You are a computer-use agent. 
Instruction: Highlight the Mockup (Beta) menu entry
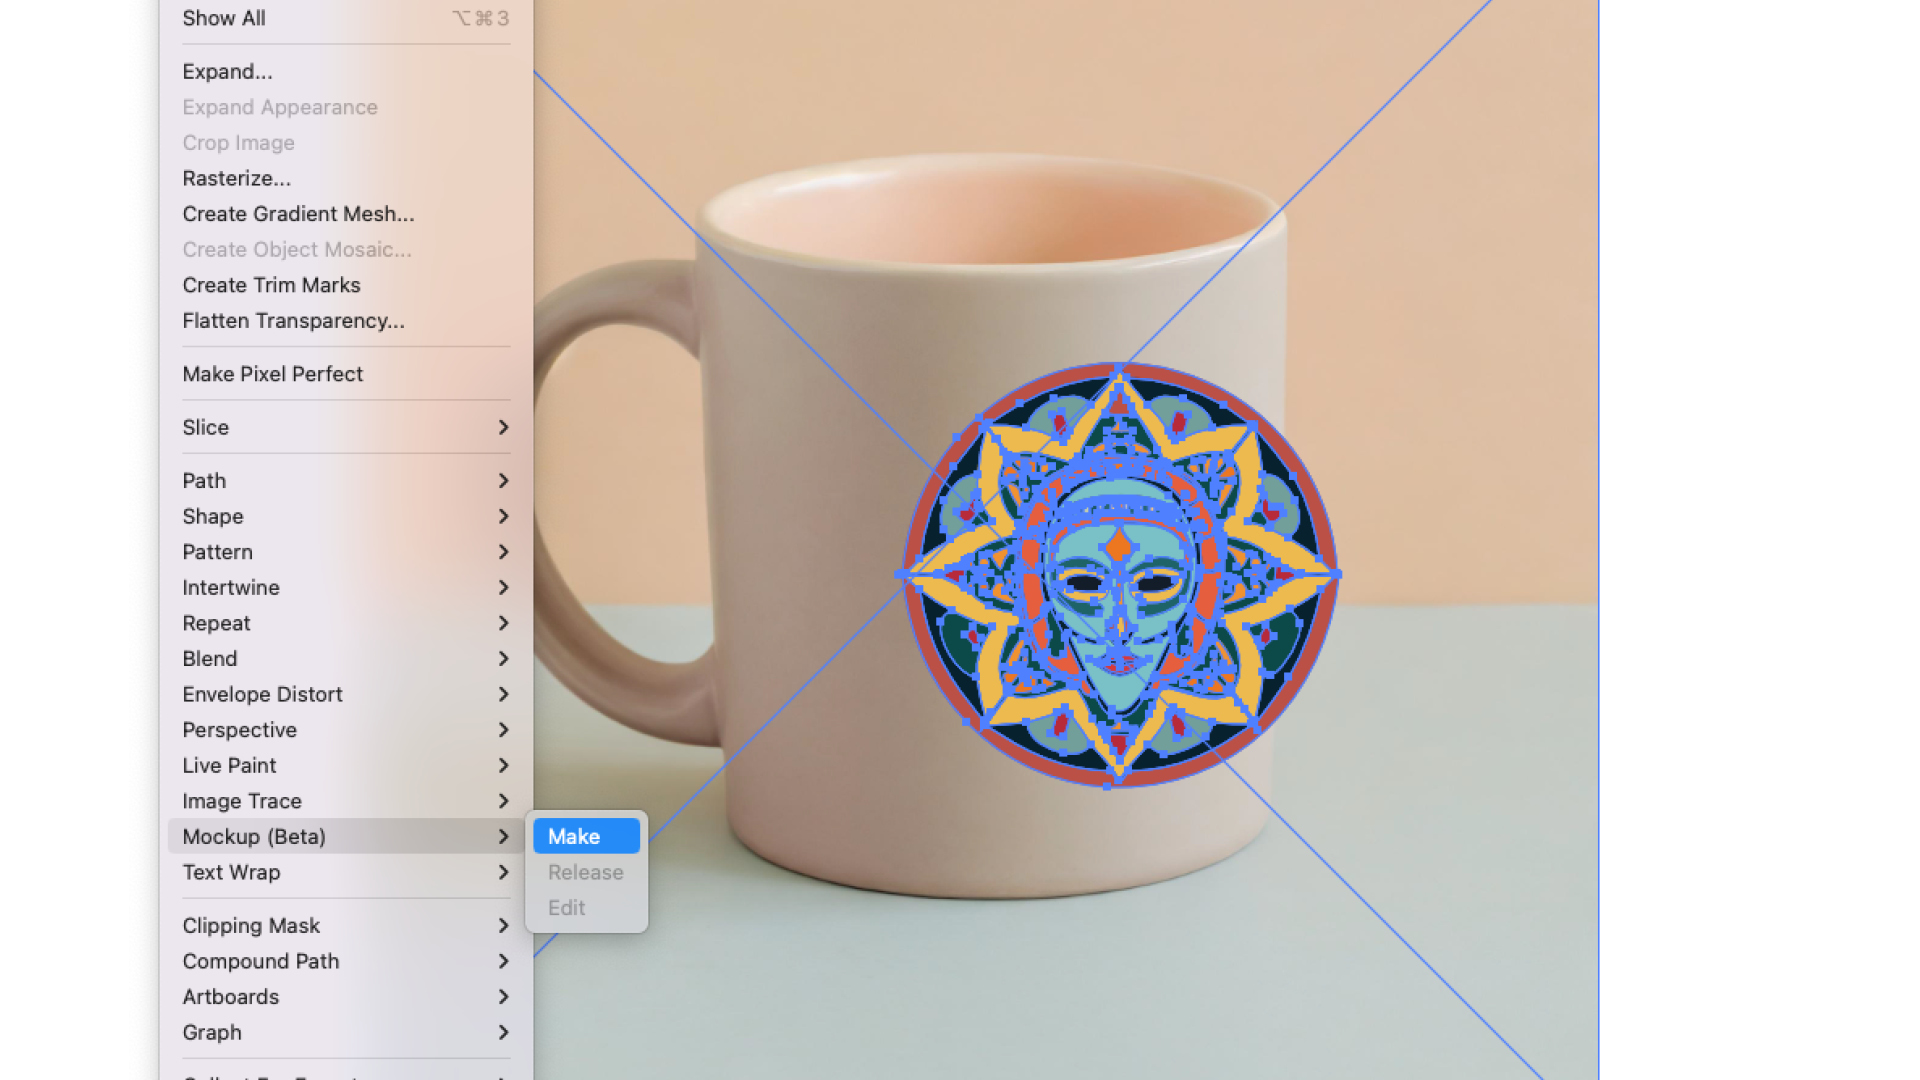tap(253, 836)
